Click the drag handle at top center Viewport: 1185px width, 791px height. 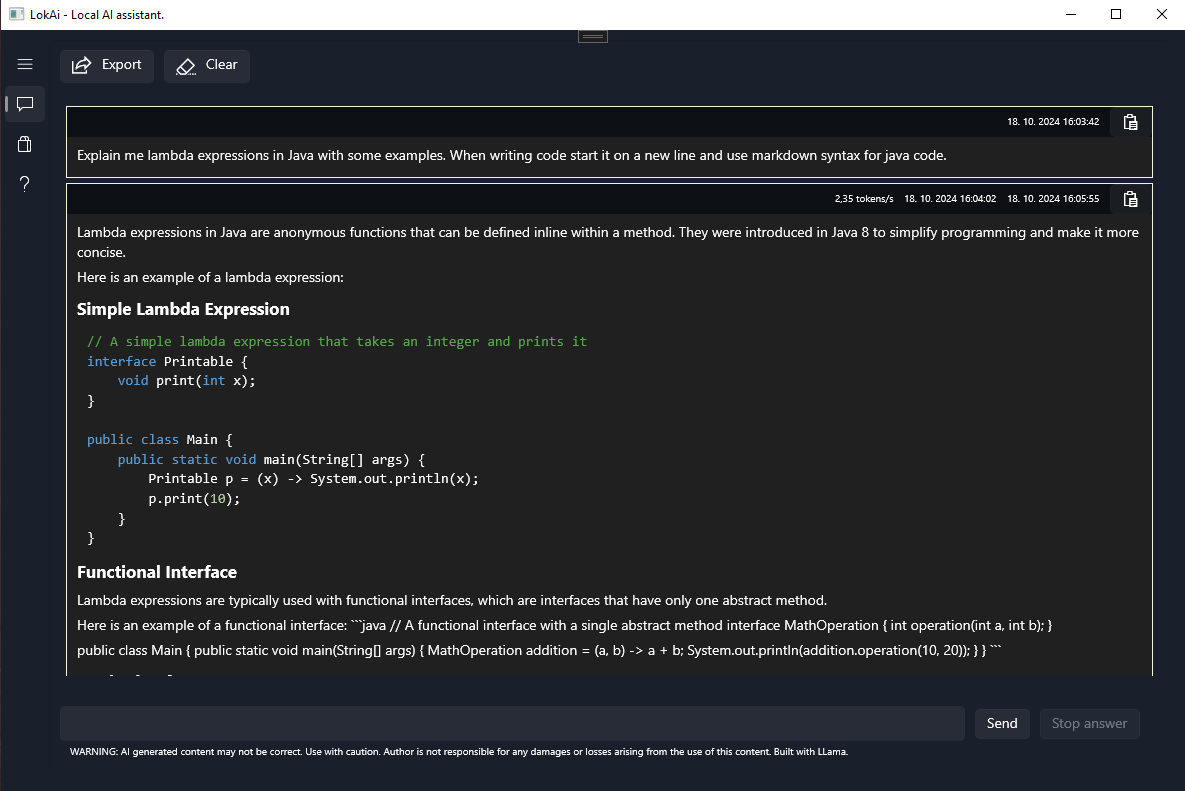592,36
